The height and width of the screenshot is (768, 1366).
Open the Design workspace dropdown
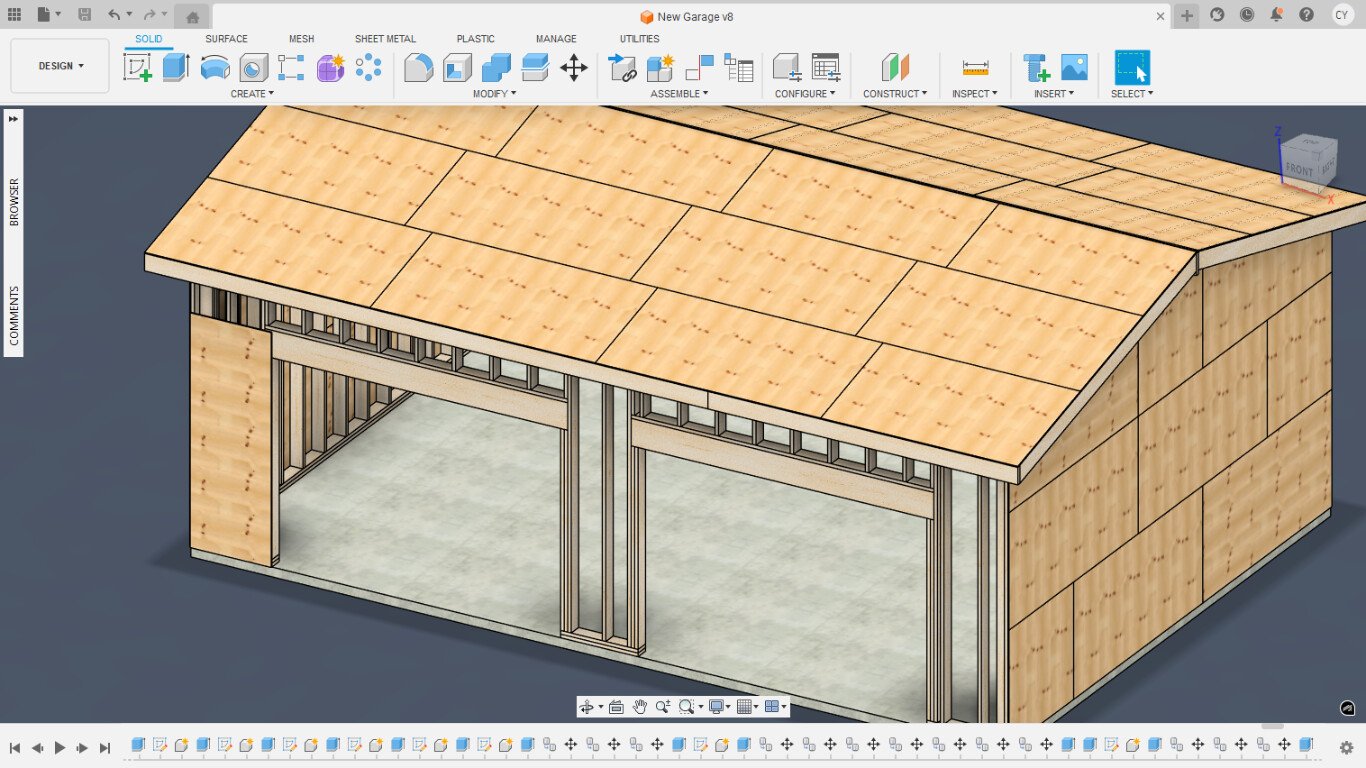(x=60, y=66)
